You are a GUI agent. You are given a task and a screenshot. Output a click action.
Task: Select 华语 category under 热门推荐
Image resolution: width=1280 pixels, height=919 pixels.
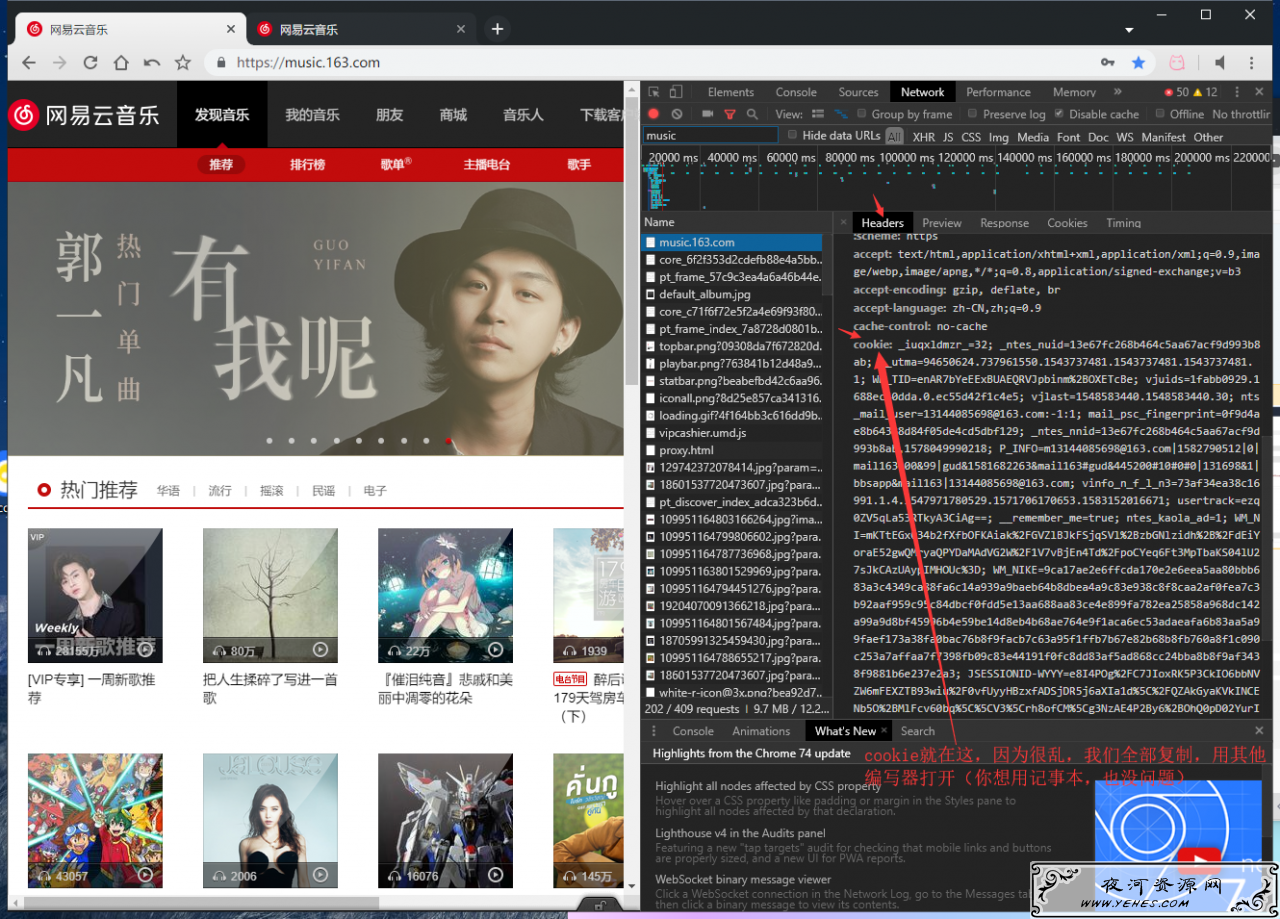(x=168, y=491)
